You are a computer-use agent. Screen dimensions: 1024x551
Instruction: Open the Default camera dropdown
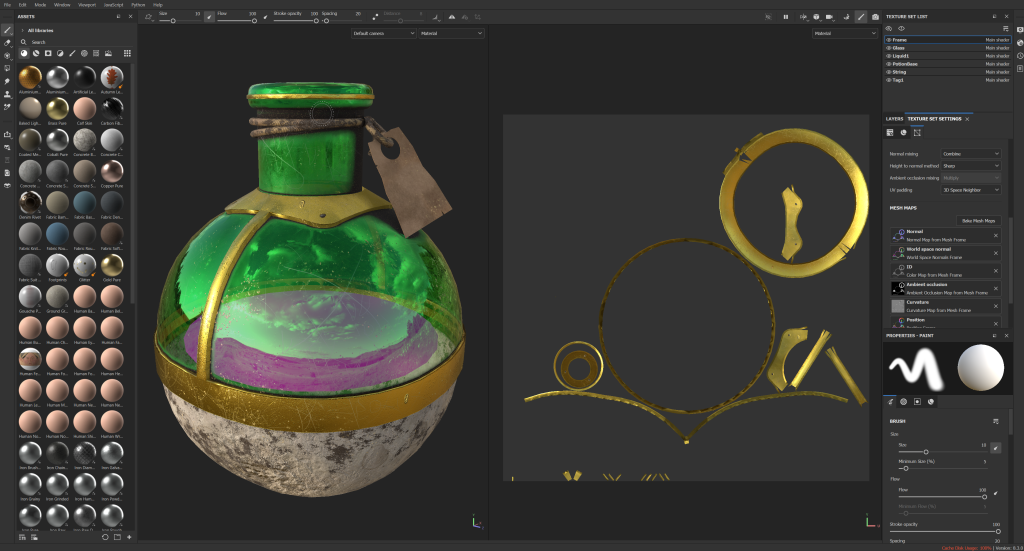click(x=383, y=33)
